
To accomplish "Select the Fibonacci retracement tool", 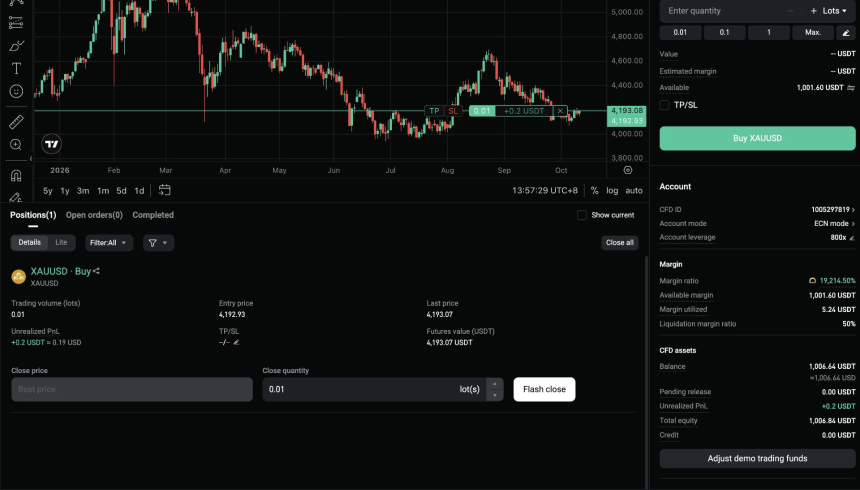I will tap(16, 22).
